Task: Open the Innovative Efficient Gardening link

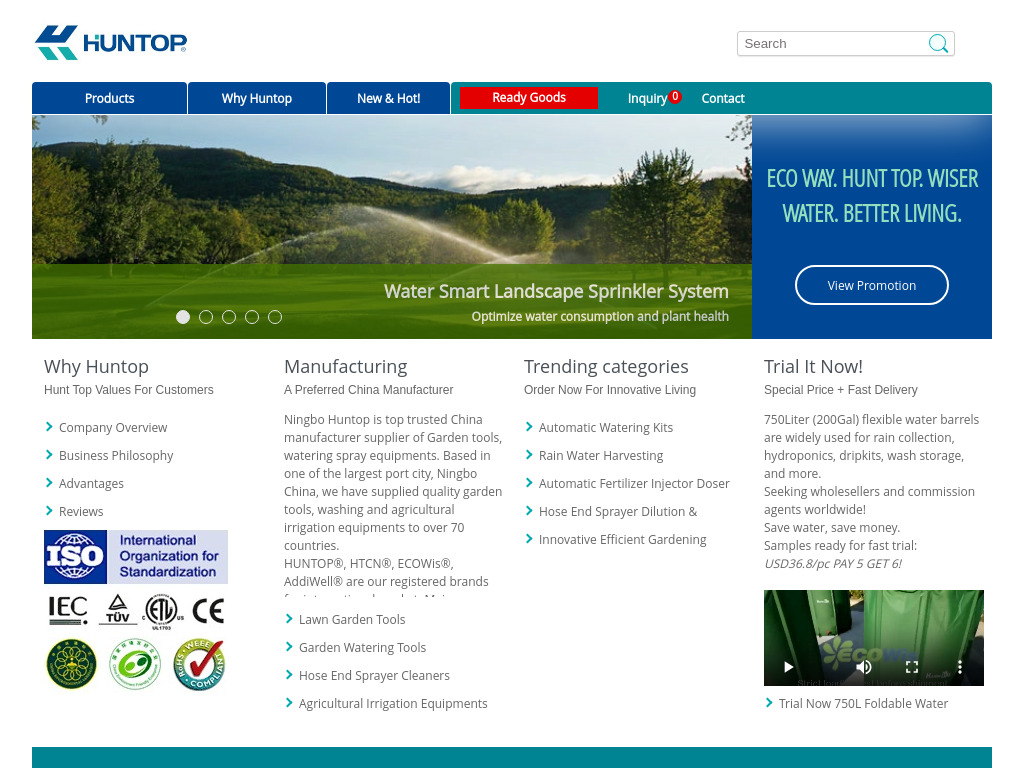Action: coord(622,540)
